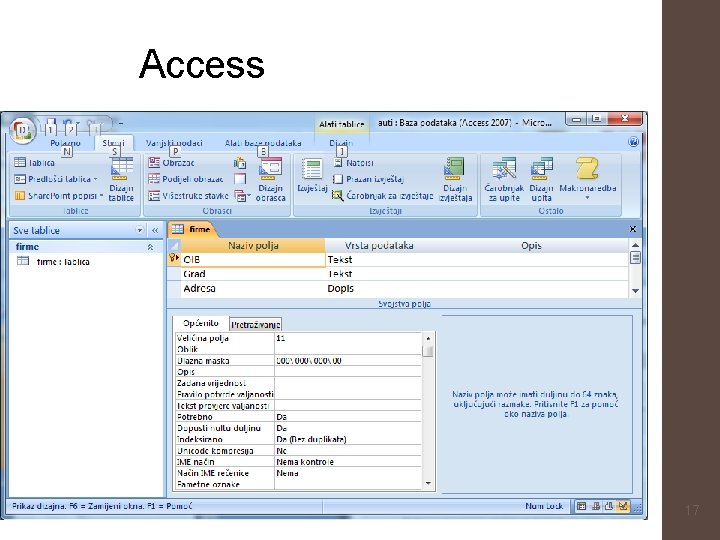This screenshot has width=720, height=540.
Task: Select the Adresa field name cell
Action: point(253,288)
